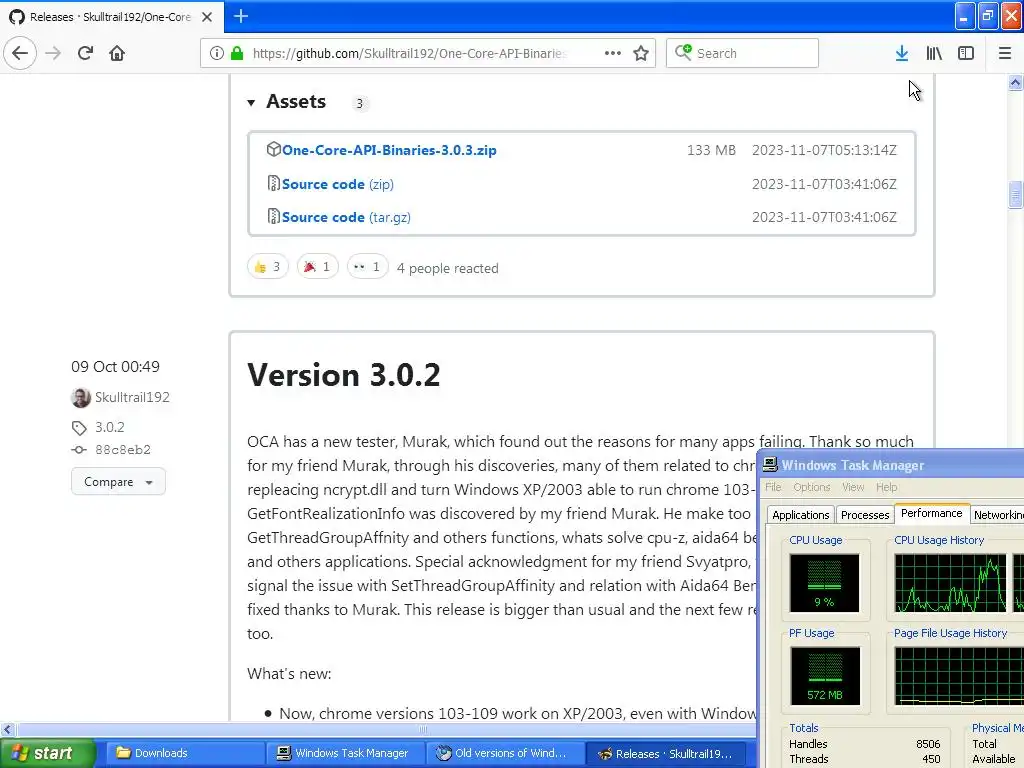This screenshot has height=768, width=1024.
Task: Open commit 88c8eb2 link
Action: 123,450
